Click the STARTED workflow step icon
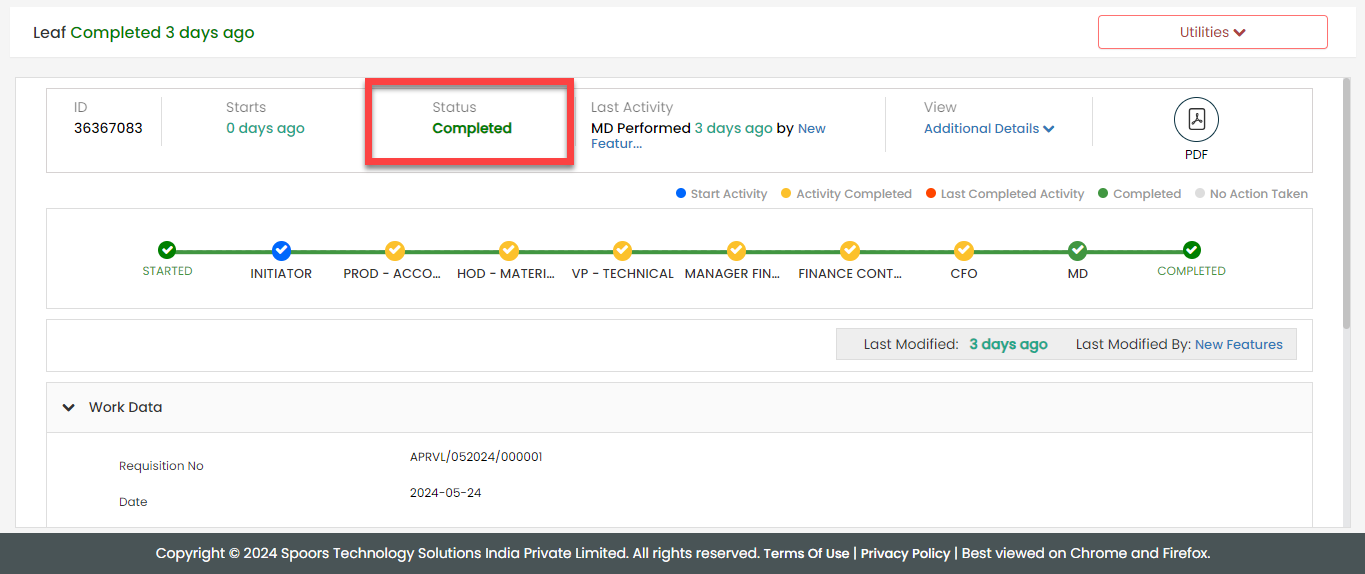1365x574 pixels. click(167, 250)
